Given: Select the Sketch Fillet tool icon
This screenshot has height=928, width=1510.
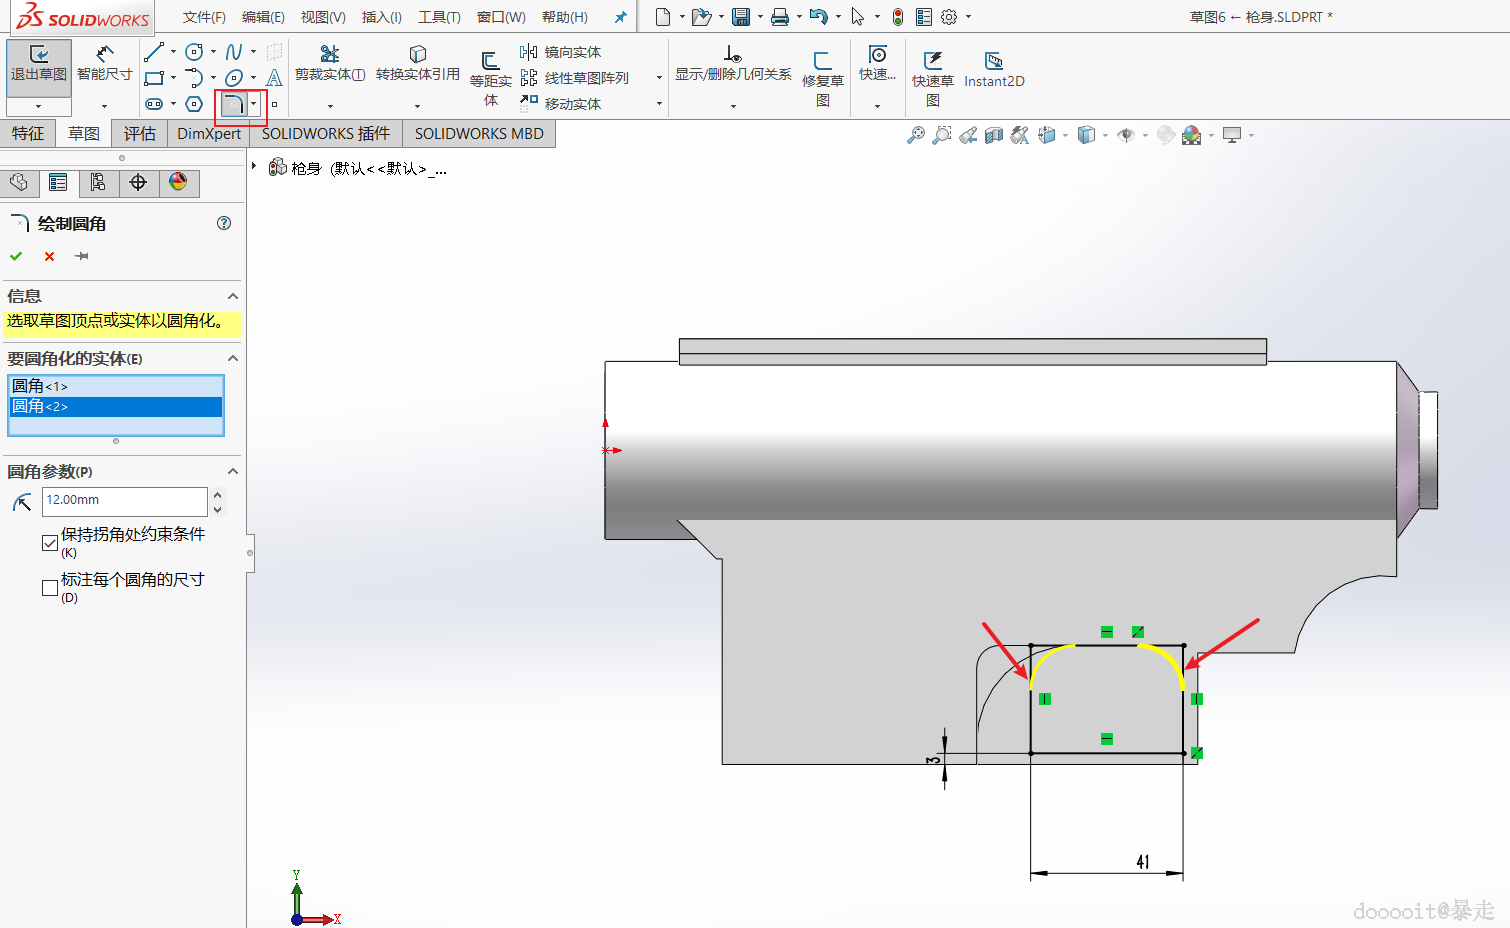Looking at the screenshot, I should click(234, 104).
